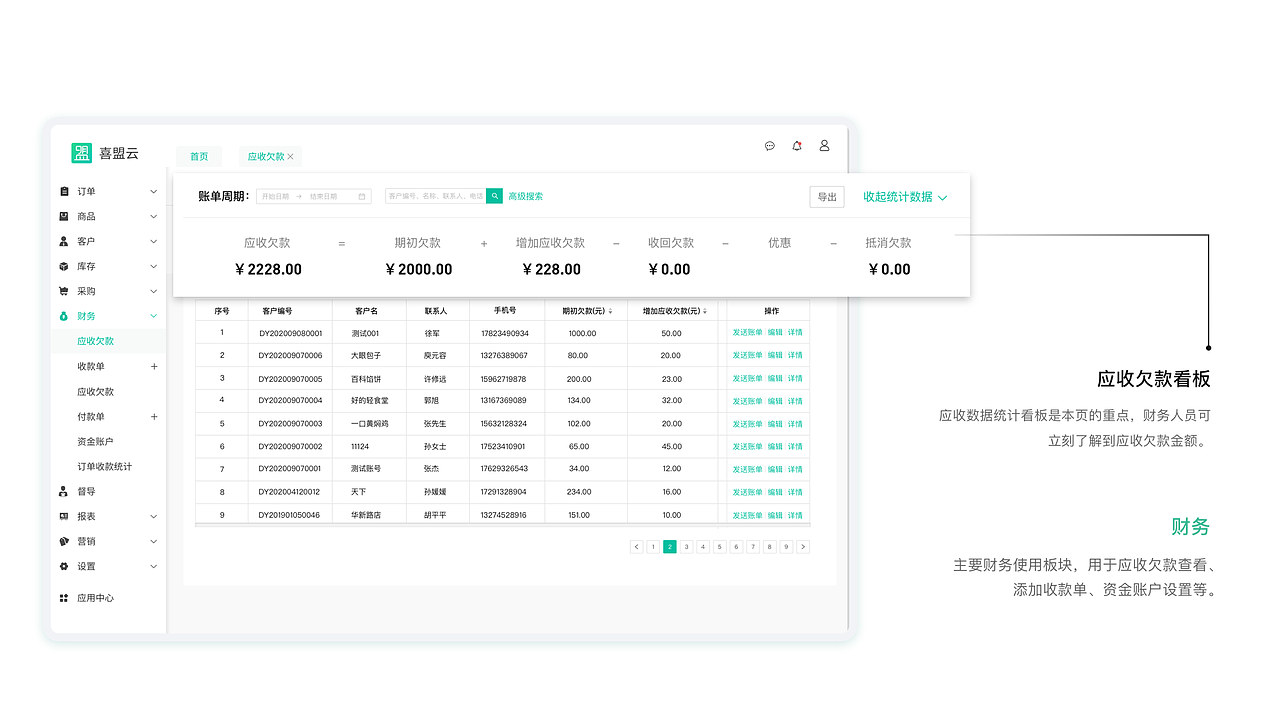Collapse statistics via 收起统计数据

click(x=905, y=197)
